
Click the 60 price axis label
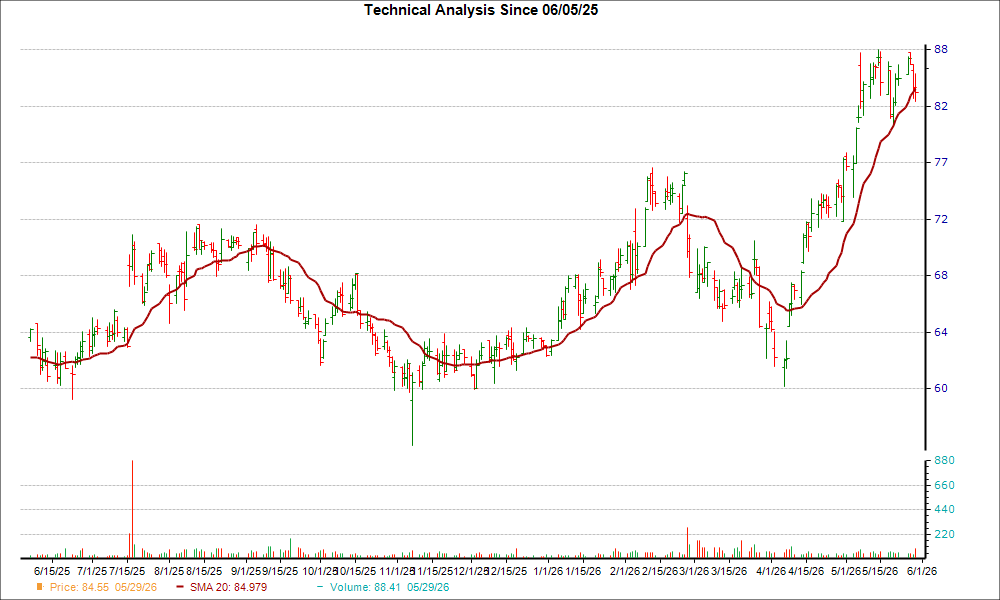point(941,388)
